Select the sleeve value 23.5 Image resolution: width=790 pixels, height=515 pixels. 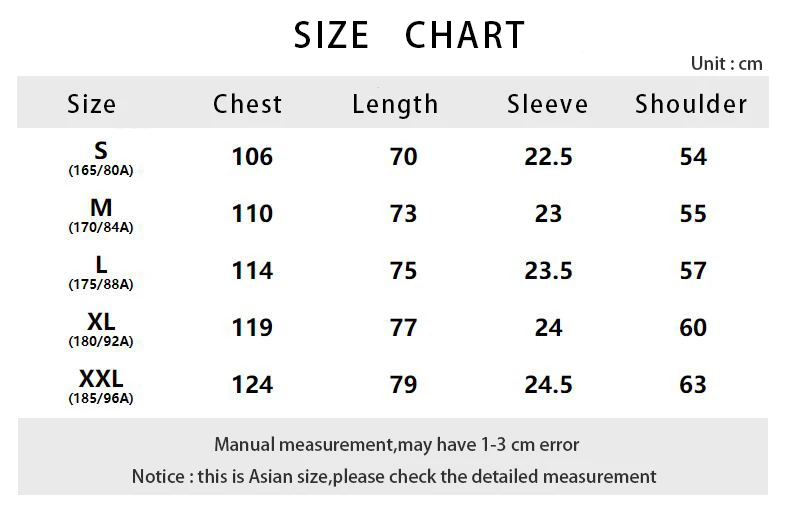pyautogui.click(x=548, y=271)
